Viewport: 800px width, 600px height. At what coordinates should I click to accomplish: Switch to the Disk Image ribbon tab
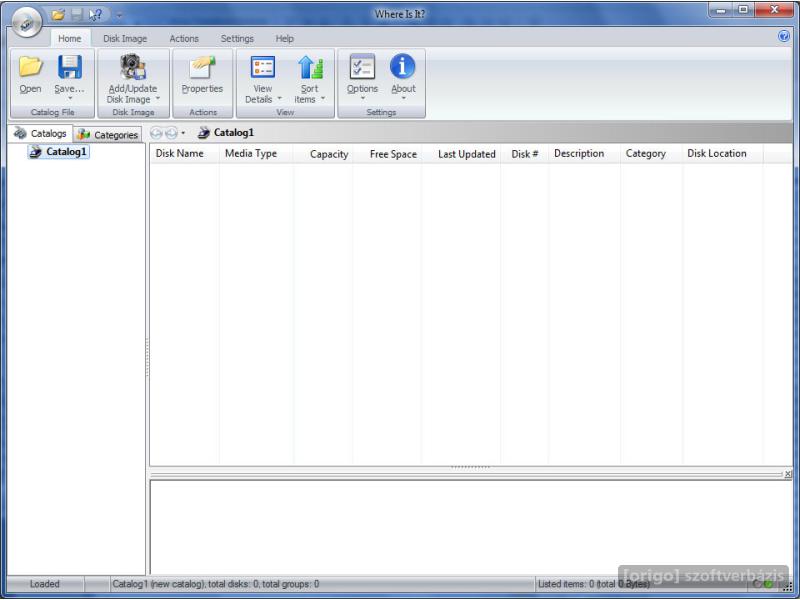125,39
